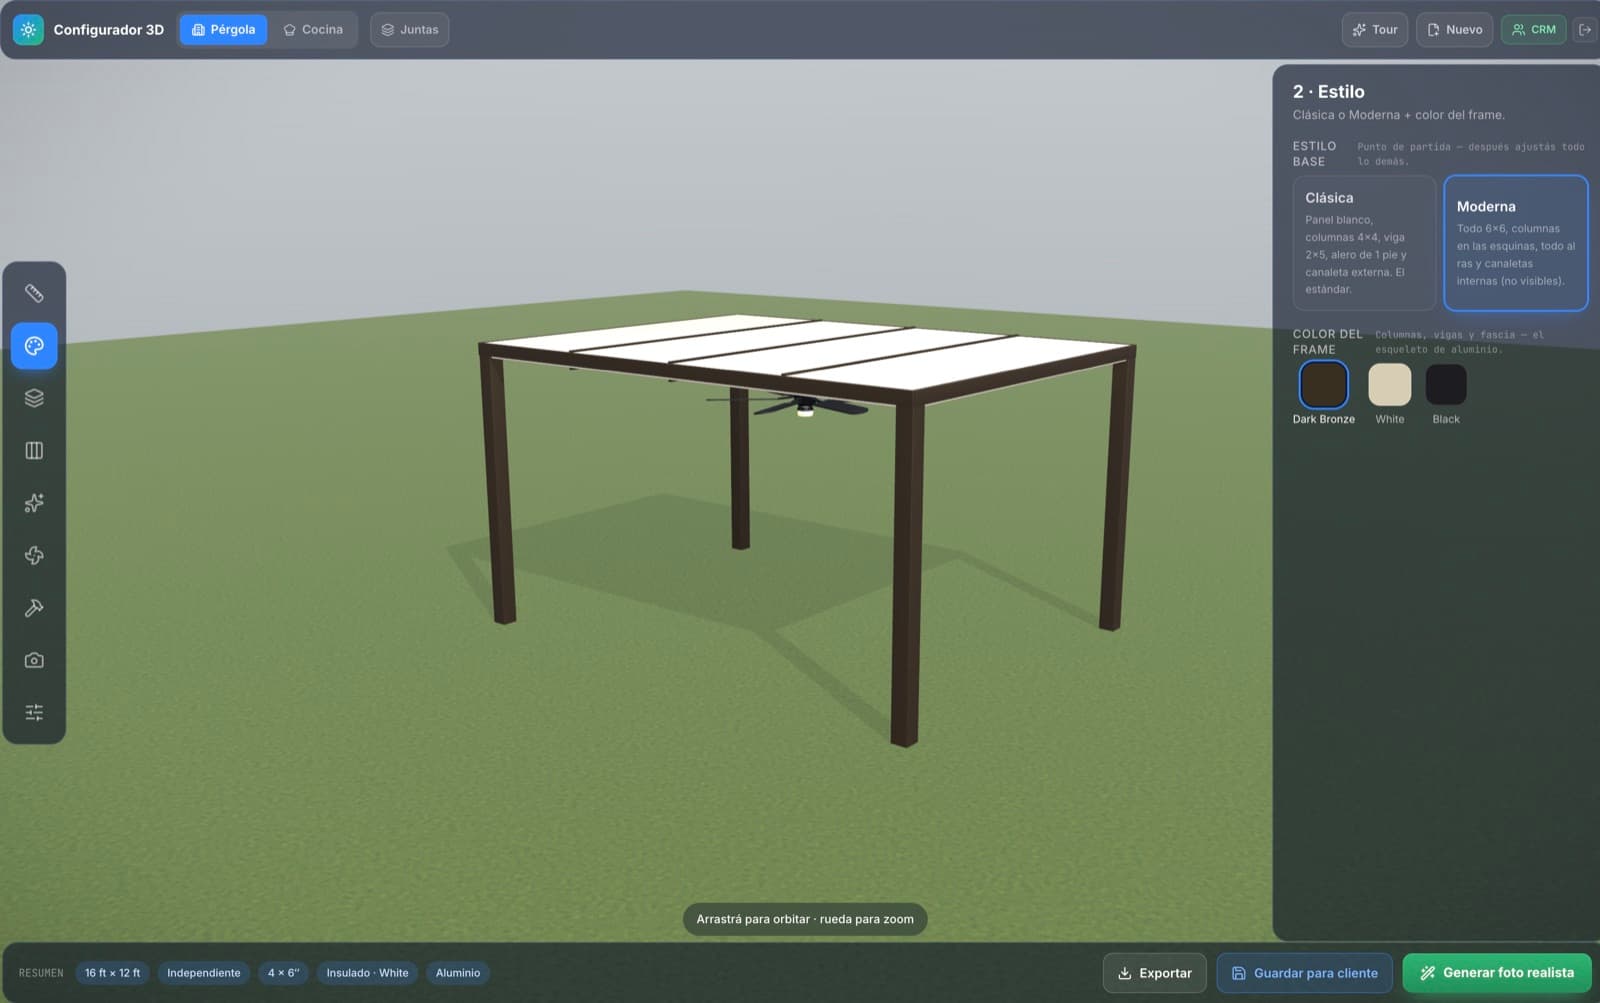
Task: Switch to the Pérgola tab
Action: (x=223, y=30)
